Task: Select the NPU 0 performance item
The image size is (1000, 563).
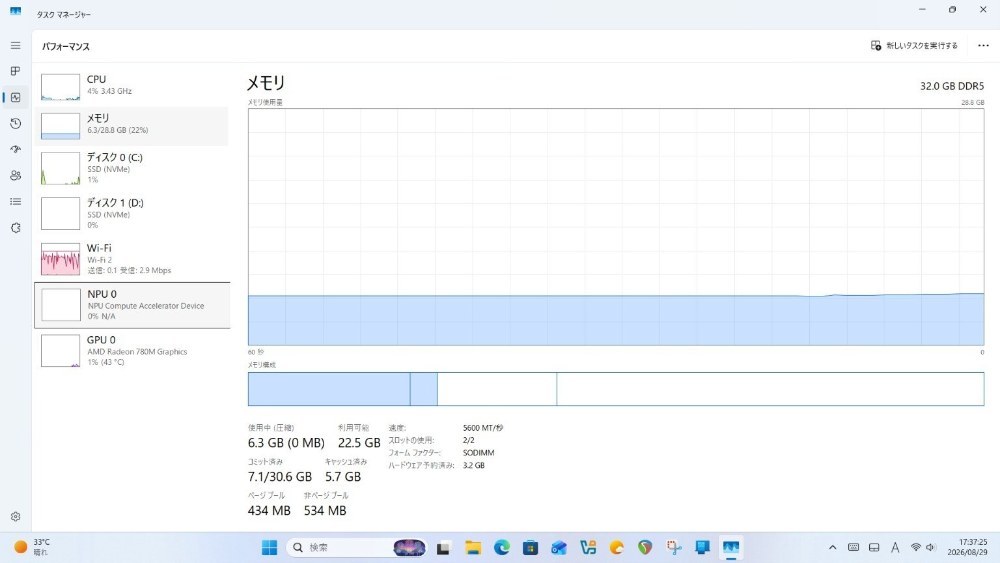Action: 132,305
